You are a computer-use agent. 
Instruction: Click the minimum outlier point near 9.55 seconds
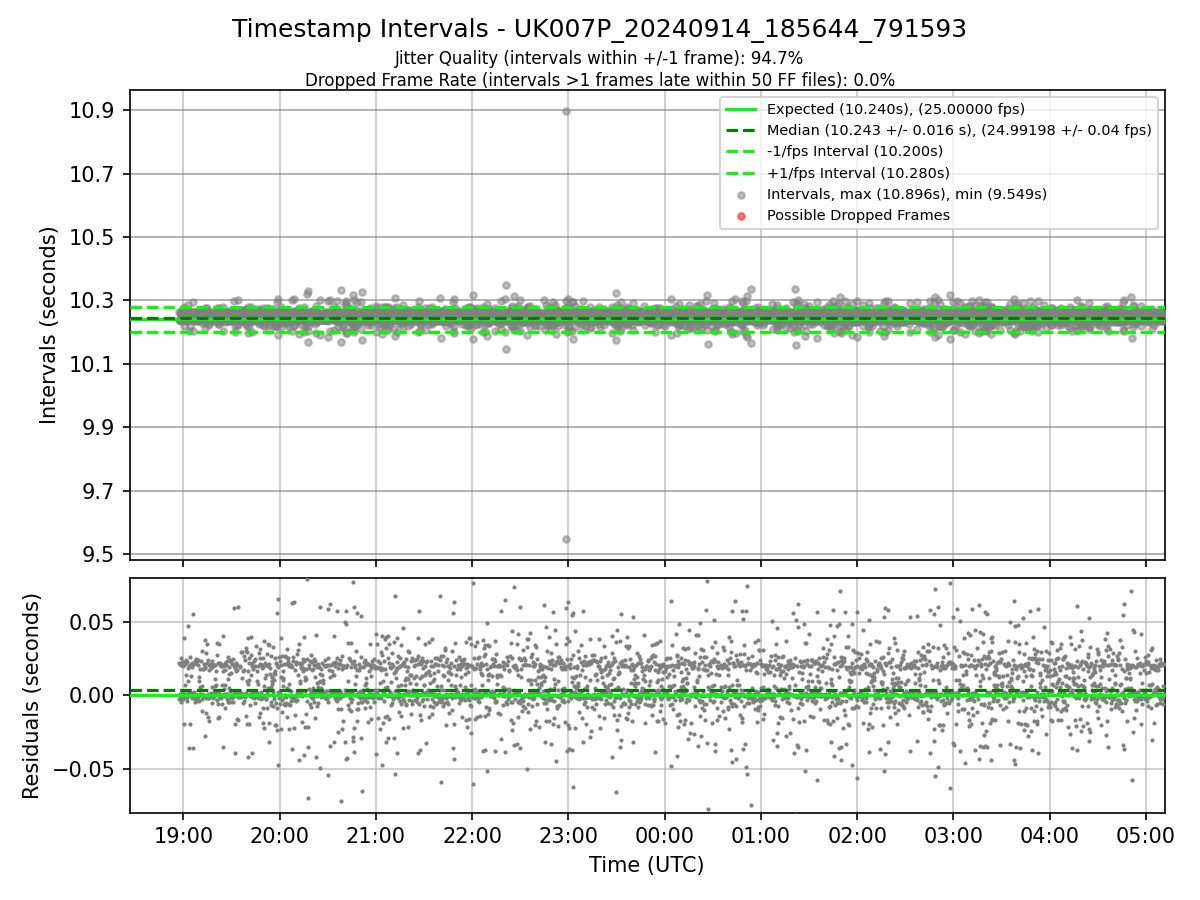point(566,539)
